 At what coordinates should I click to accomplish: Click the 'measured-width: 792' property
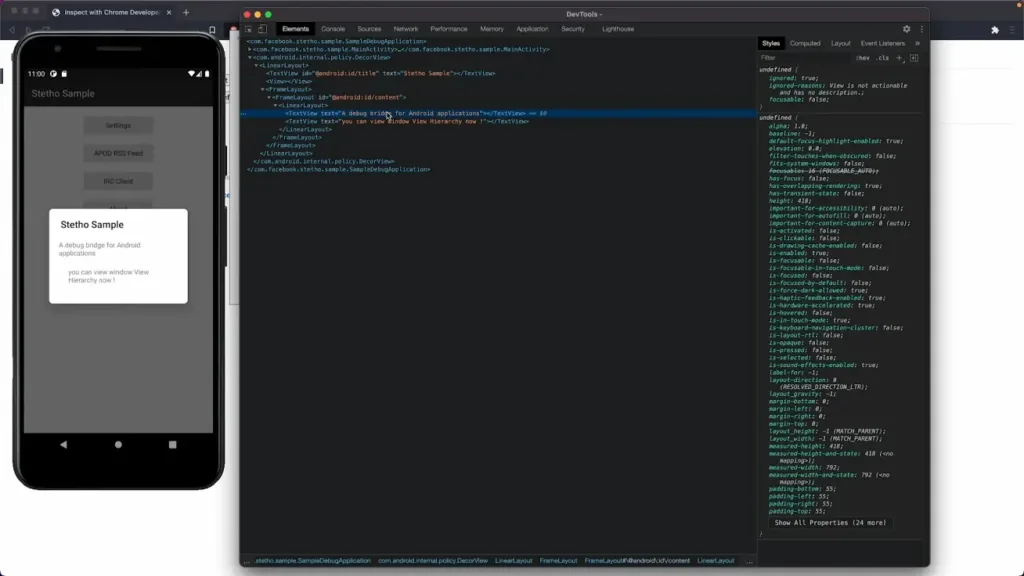[804, 468]
